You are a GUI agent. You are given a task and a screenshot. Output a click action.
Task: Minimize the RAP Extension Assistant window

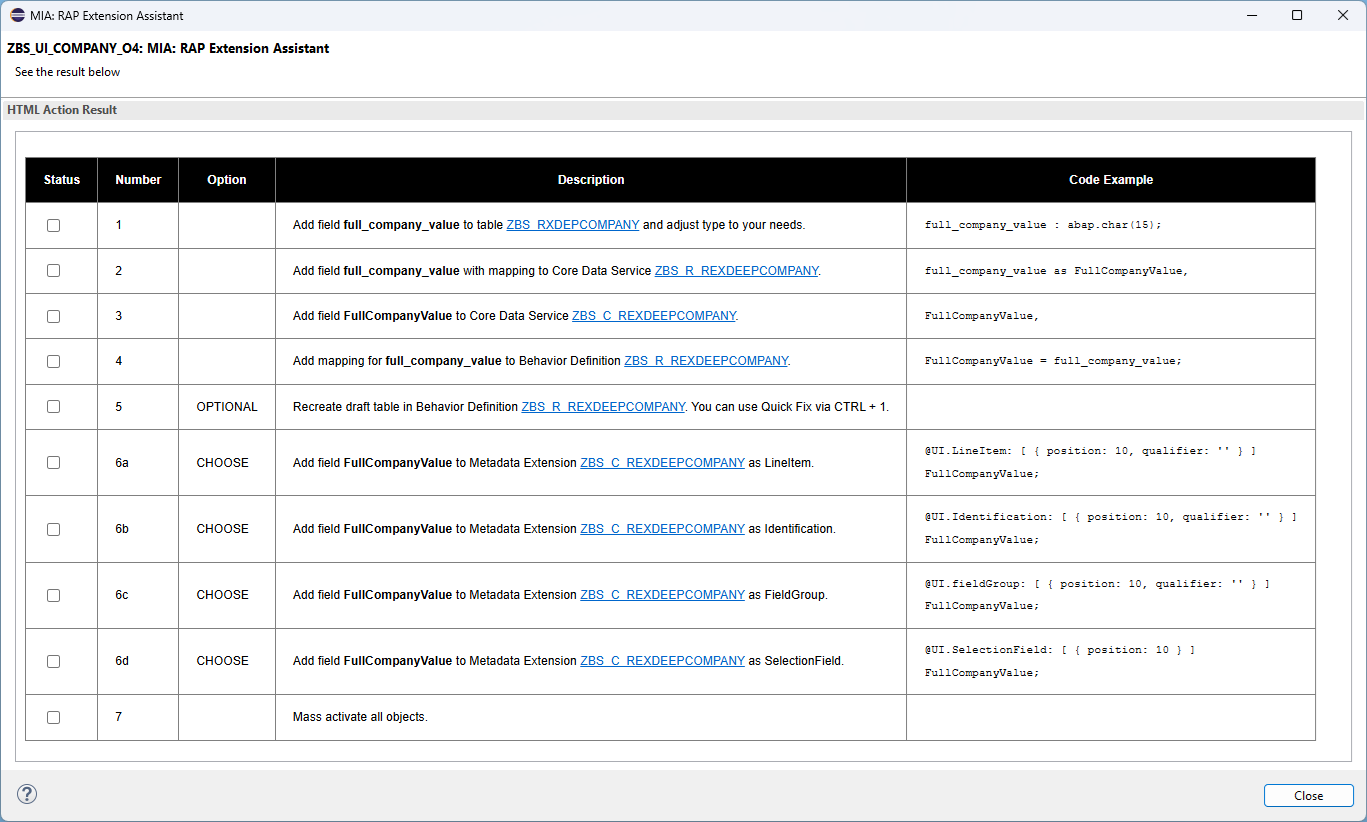point(1251,15)
